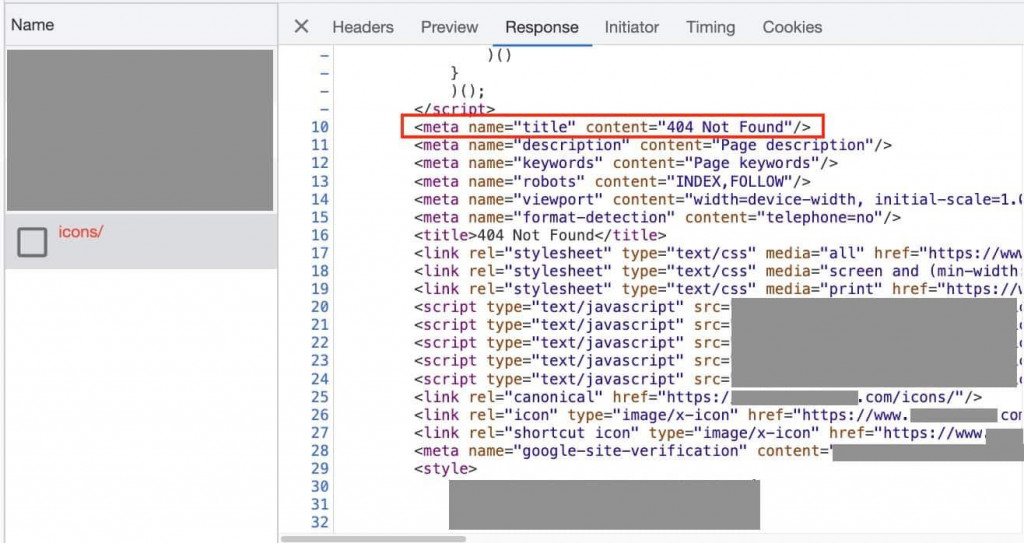Switch to the Preview tab
This screenshot has width=1024, height=543.
point(449,27)
